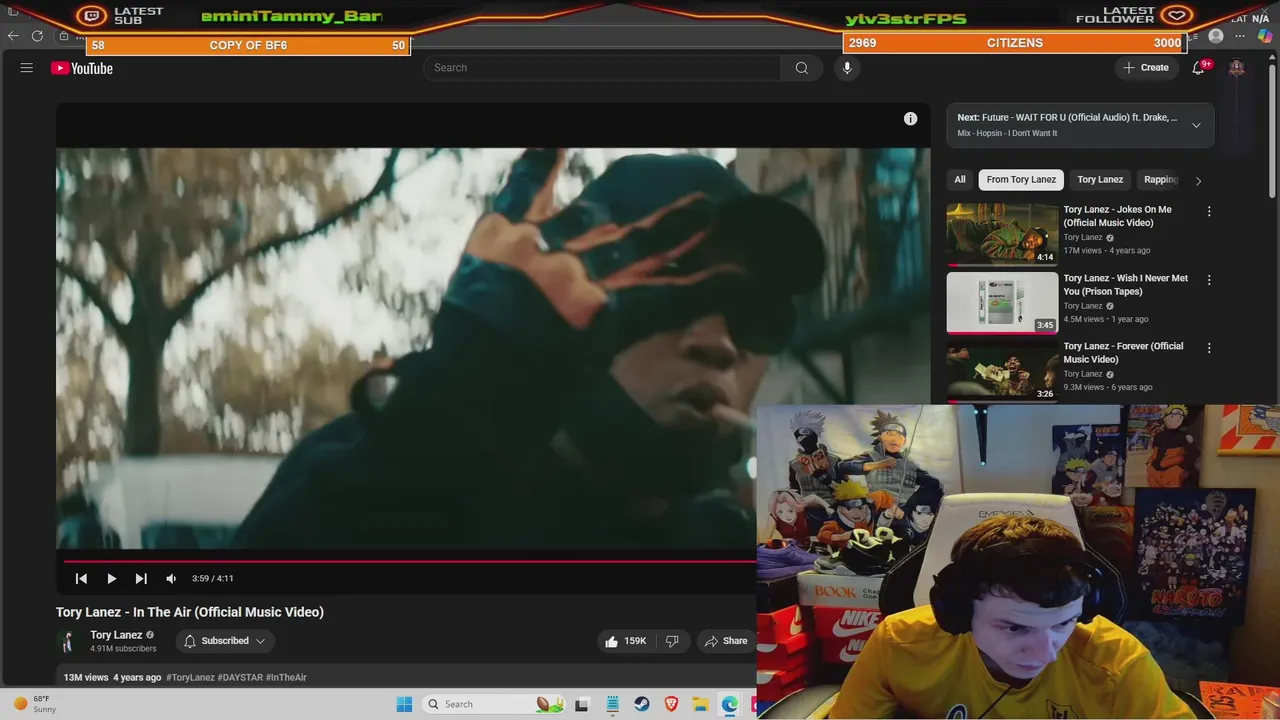
Task: Like the video with thumbs up
Action: pyautogui.click(x=626, y=641)
